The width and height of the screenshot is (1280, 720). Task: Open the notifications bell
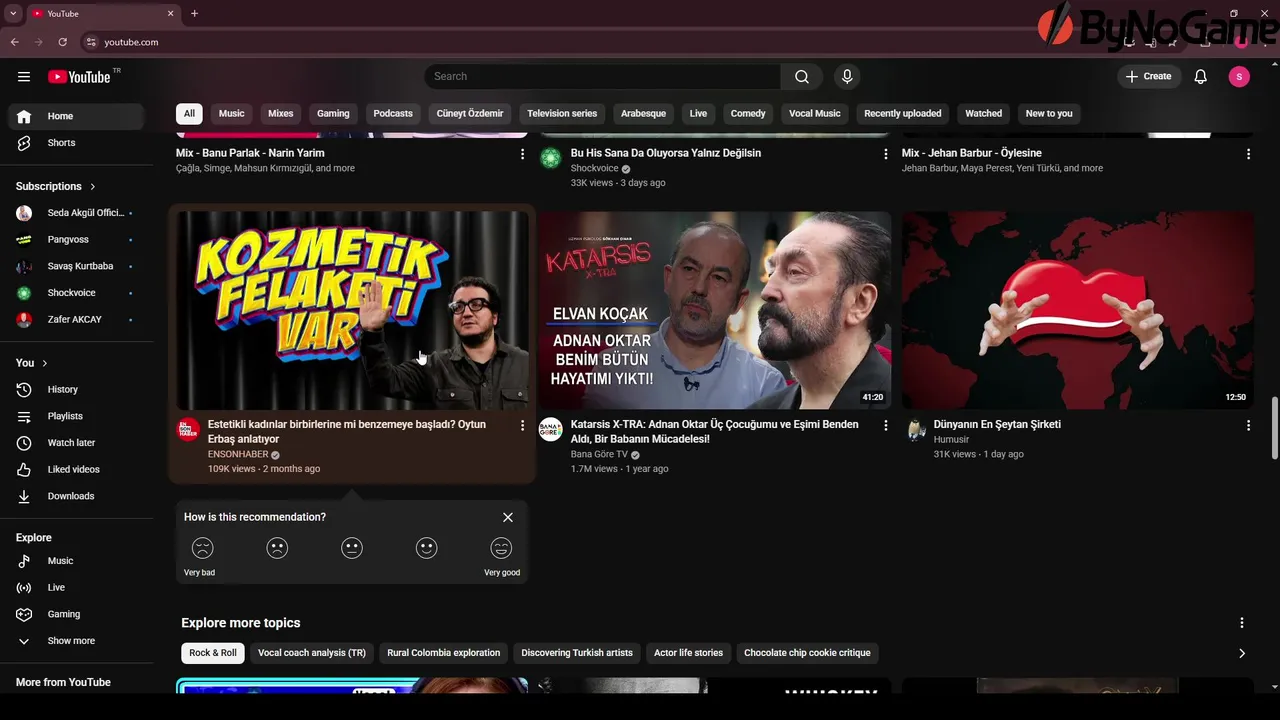[1201, 77]
